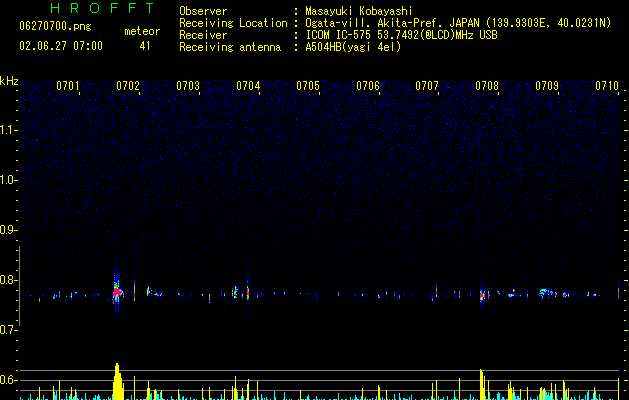Select the Ogata-vill. Akita-Pref. JAPAN location text
The width and height of the screenshot is (629, 400).
pyautogui.click(x=458, y=23)
